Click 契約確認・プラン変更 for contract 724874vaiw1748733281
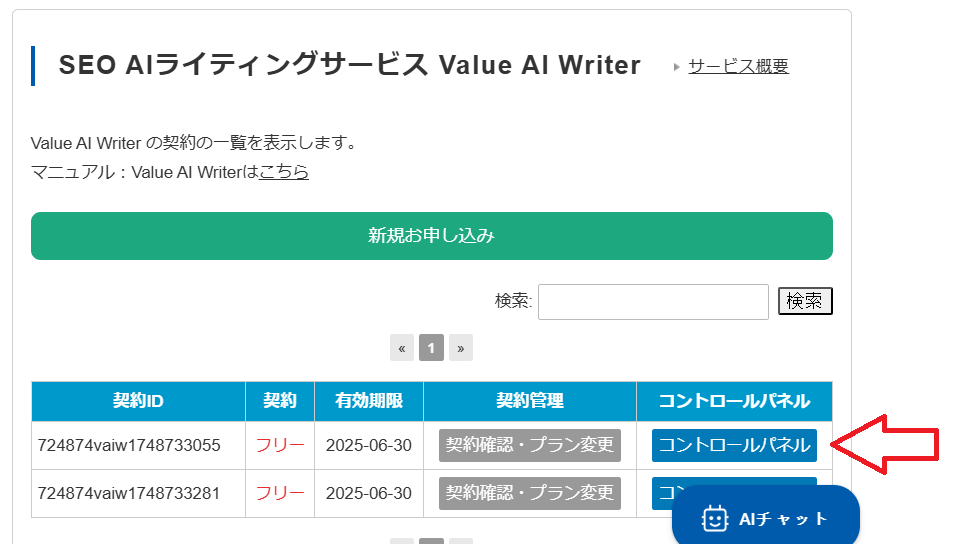Viewport: 978px width, 544px height. tap(530, 493)
